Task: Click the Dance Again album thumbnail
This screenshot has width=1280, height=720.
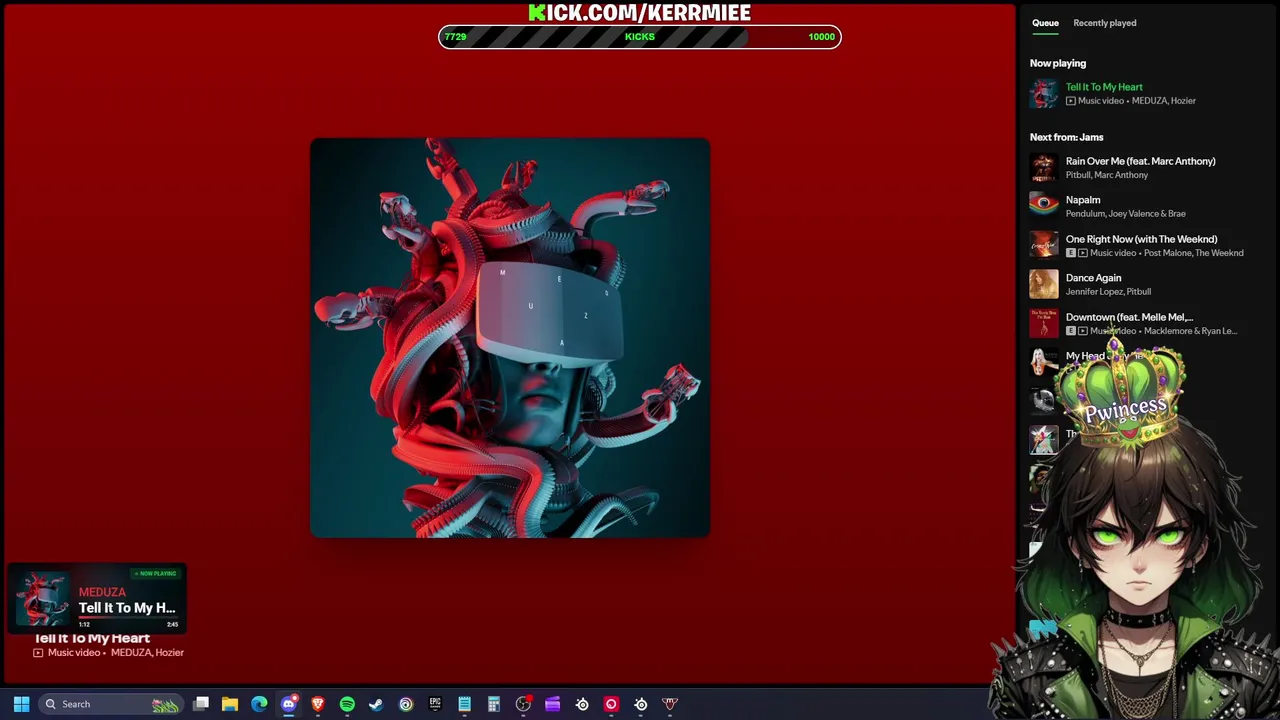Action: click(x=1044, y=284)
